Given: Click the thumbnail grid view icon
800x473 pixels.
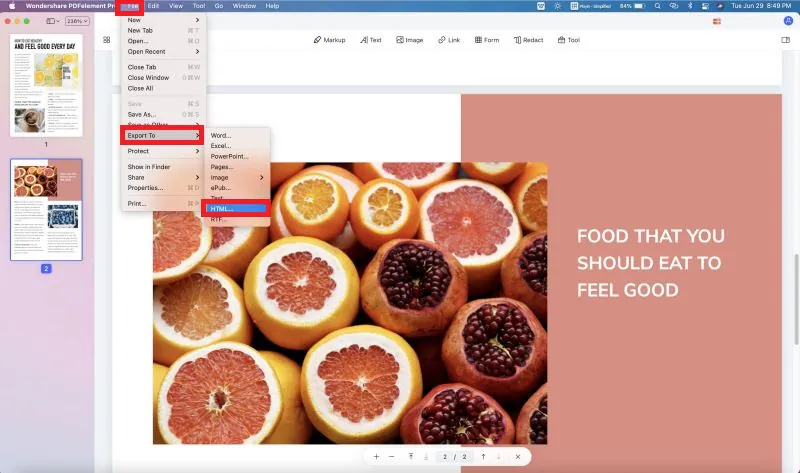Looking at the screenshot, I should point(107,40).
